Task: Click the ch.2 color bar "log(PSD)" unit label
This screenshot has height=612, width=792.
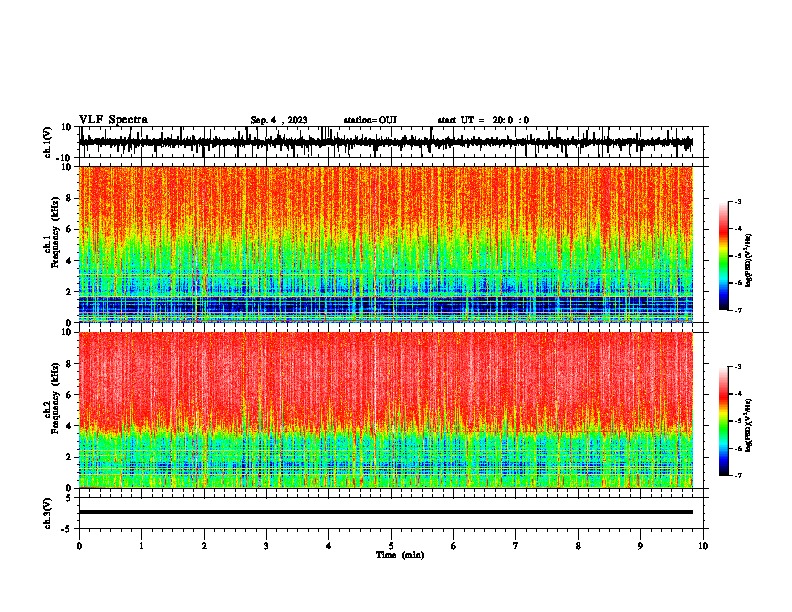Action: [749, 425]
